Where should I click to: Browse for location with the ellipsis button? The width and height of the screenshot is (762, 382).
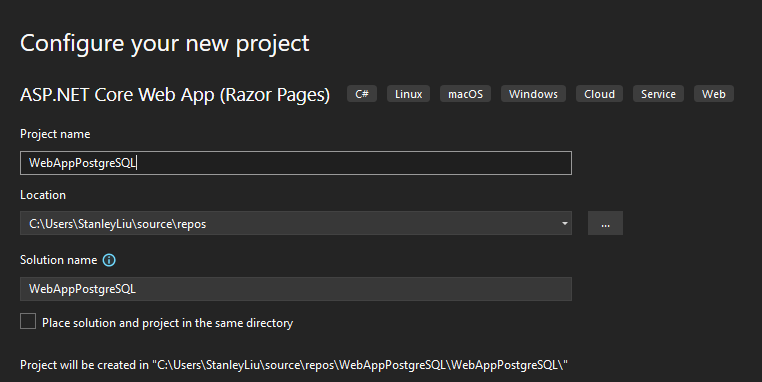(x=605, y=223)
